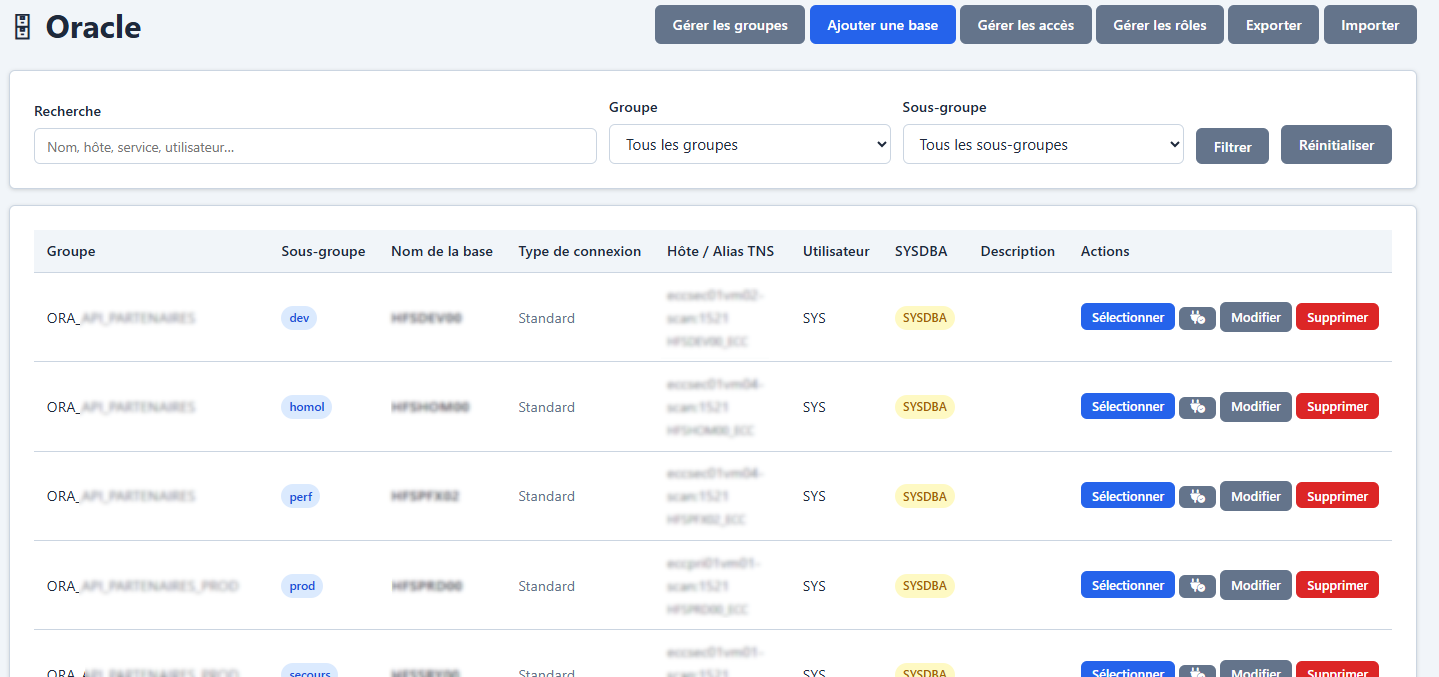Click Standard connection type in perf row
The image size is (1439, 677).
[546, 496]
